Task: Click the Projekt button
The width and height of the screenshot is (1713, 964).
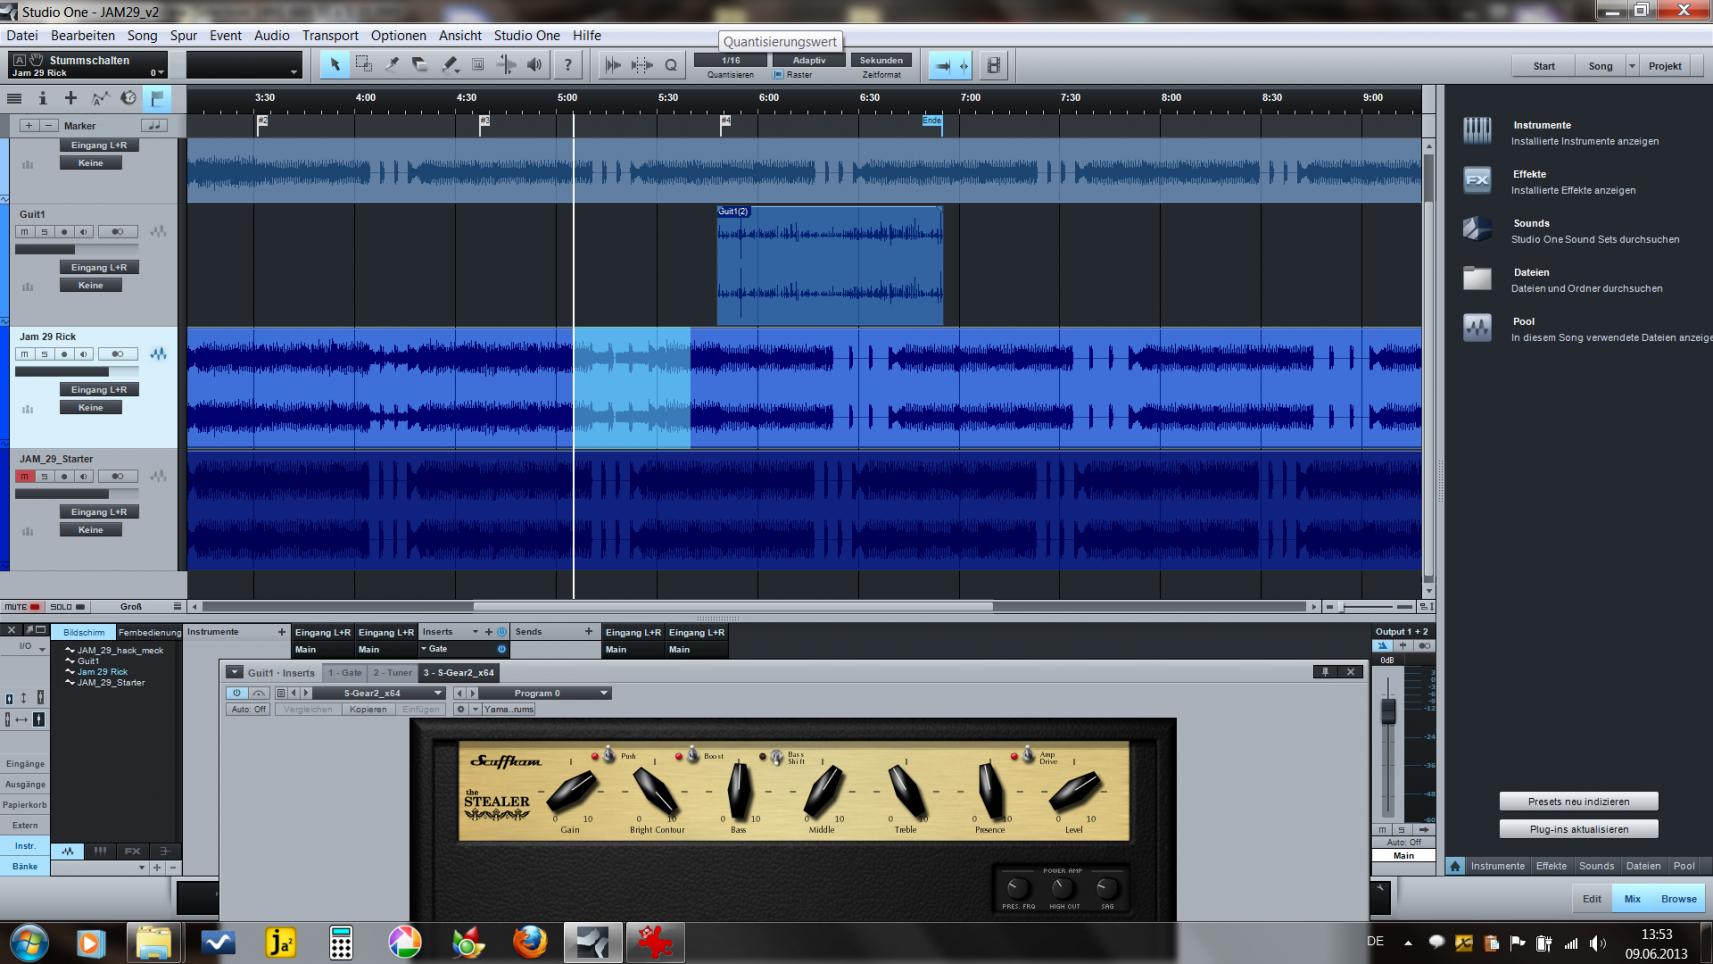Action: tap(1665, 66)
